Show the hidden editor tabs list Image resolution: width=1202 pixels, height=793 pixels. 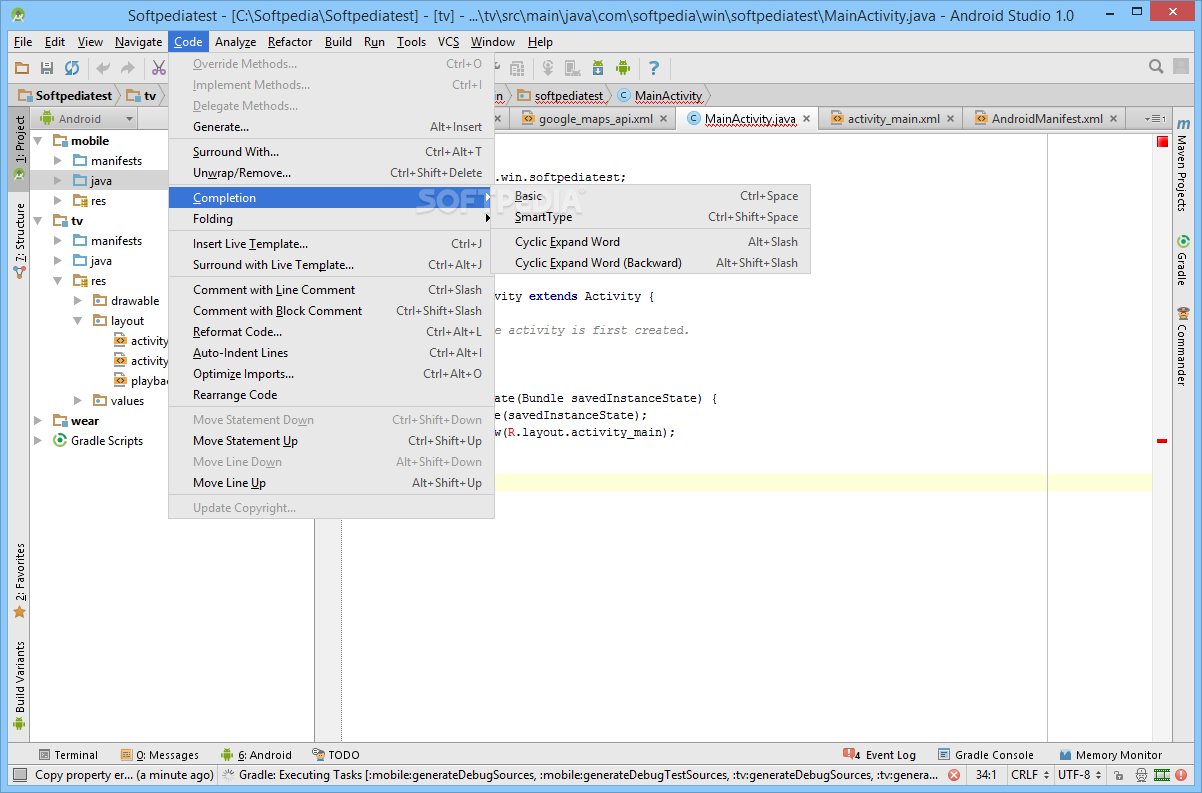click(1154, 118)
